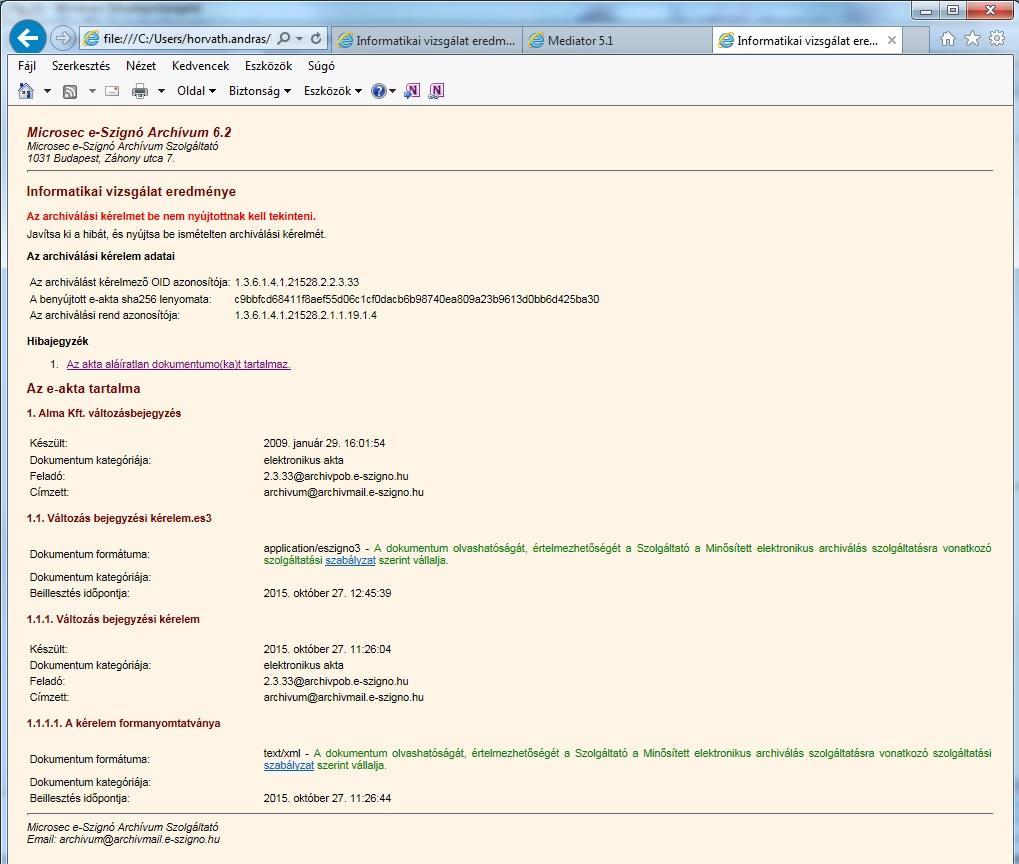Go back with the browser Back arrow
The height and width of the screenshot is (864, 1019).
tap(28, 38)
